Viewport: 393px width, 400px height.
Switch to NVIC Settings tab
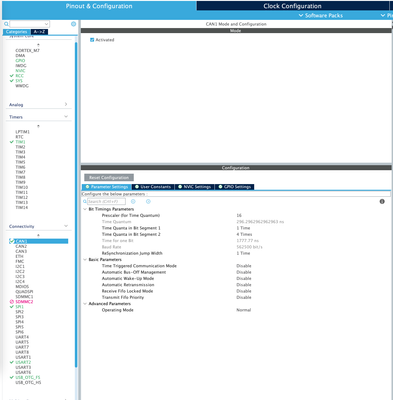pyautogui.click(x=194, y=187)
